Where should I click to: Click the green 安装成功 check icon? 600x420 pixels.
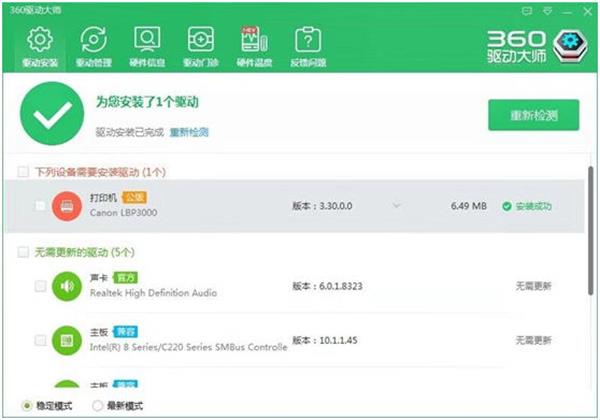point(507,207)
